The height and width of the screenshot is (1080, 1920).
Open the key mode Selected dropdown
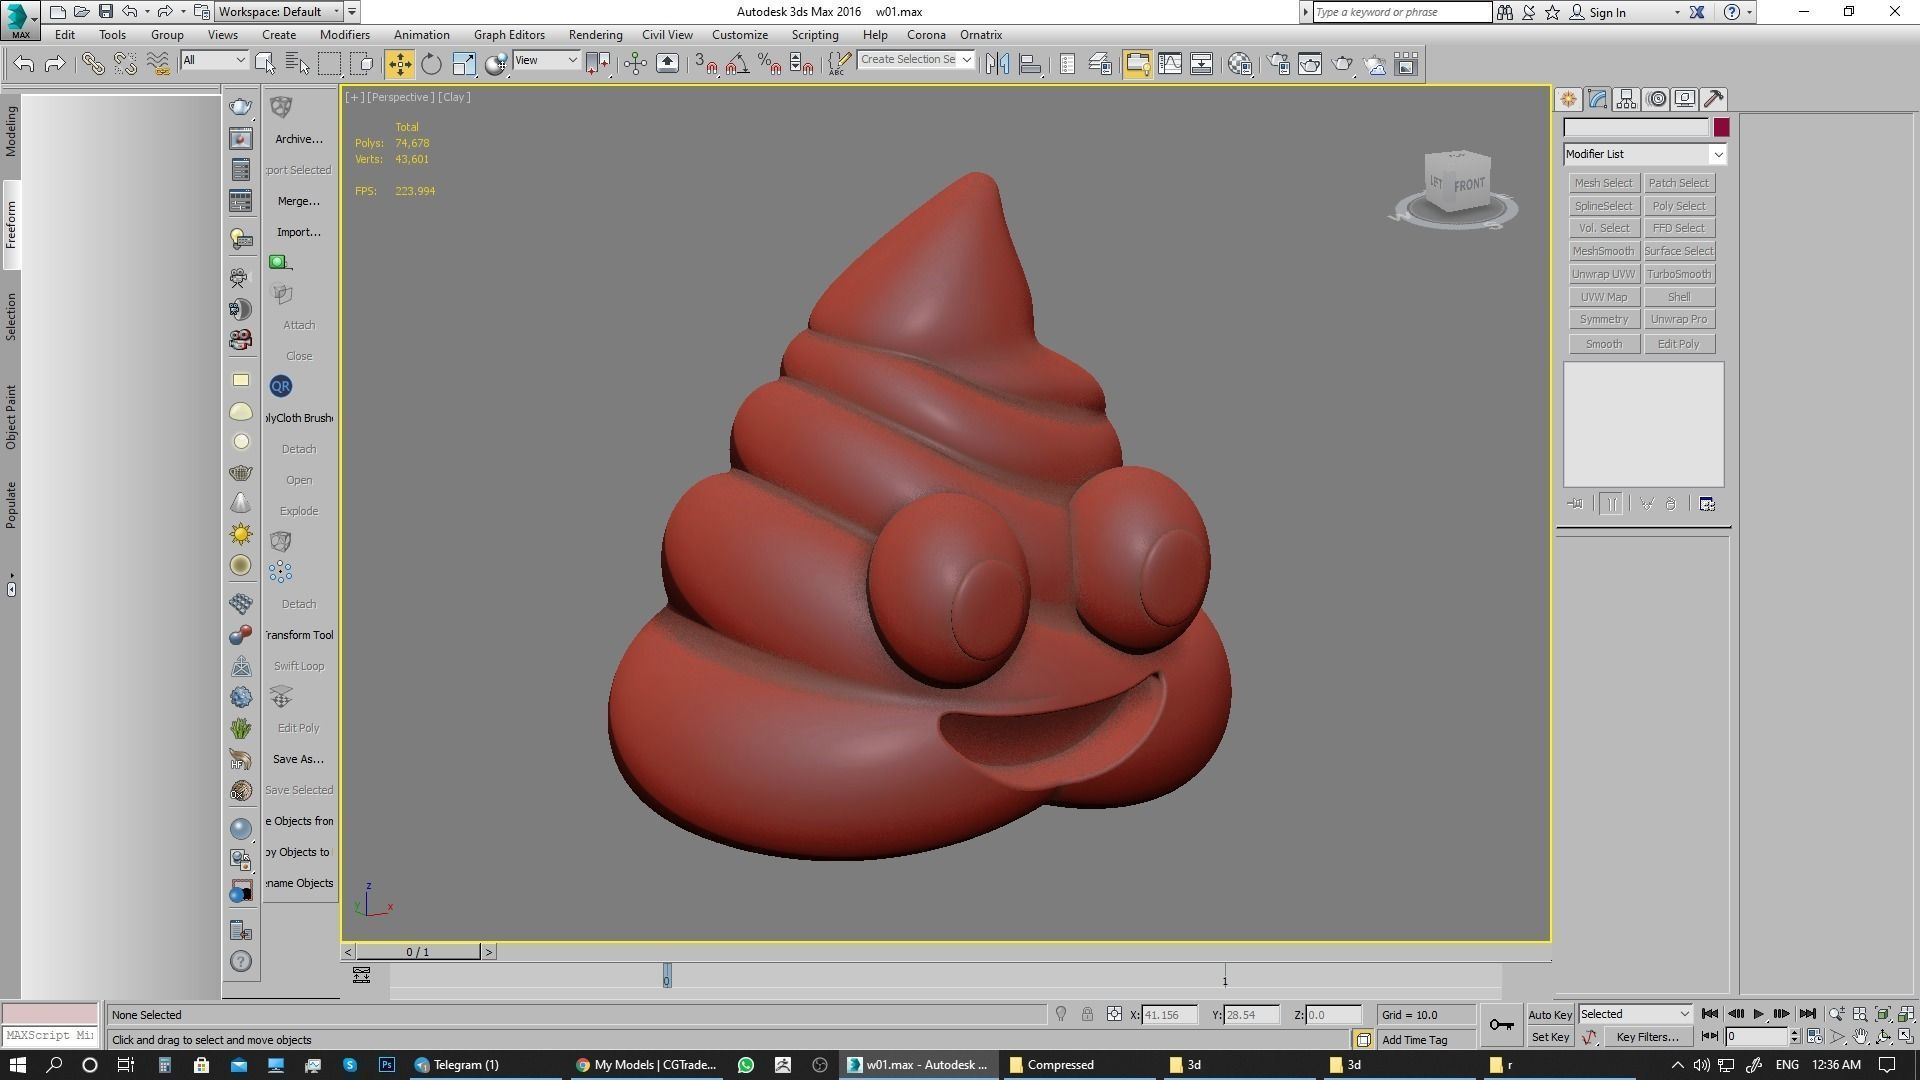(1635, 1014)
